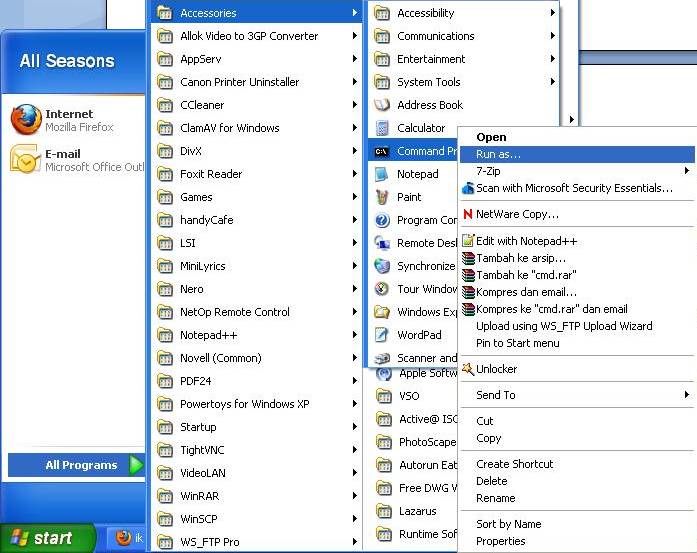This screenshot has height=553, width=697.
Task: Click the Command Prompt icon
Action: tap(382, 152)
